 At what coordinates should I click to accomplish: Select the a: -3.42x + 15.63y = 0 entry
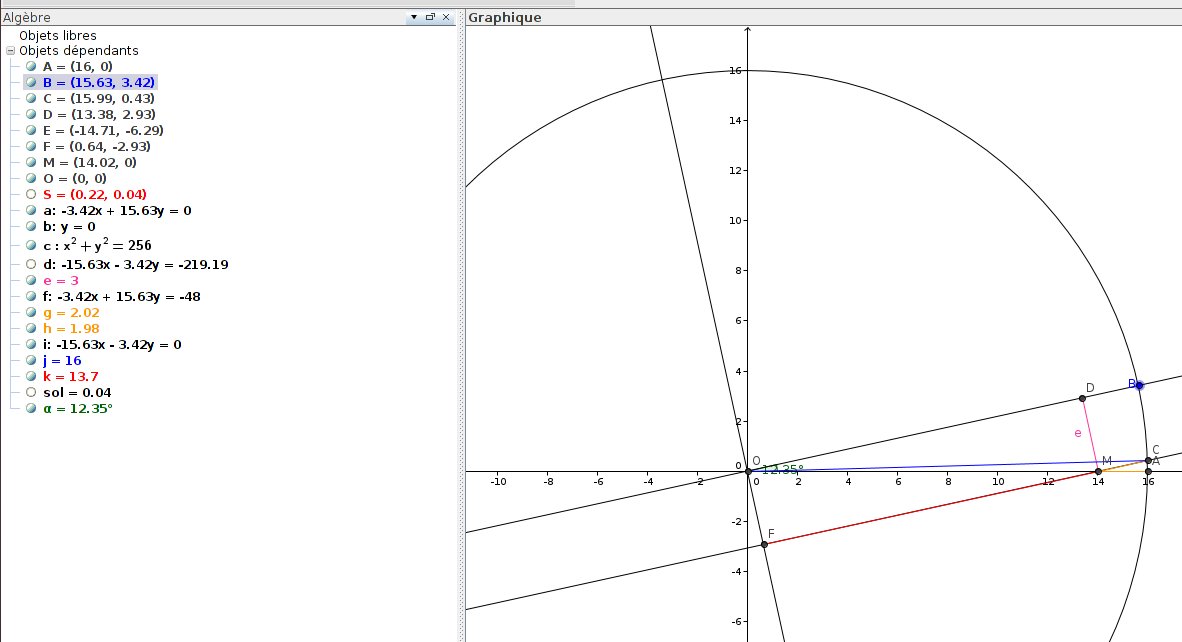coord(117,210)
